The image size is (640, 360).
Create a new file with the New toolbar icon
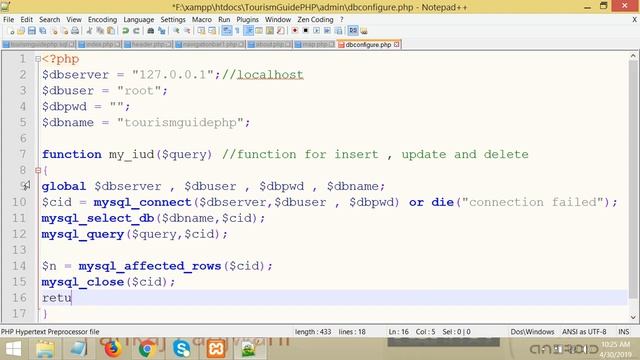11,31
